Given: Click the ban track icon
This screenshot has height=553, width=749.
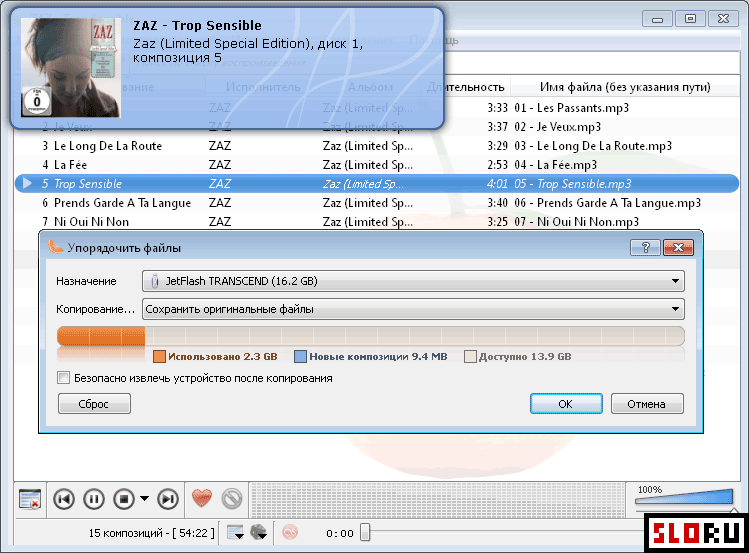Looking at the screenshot, I should pos(232,499).
